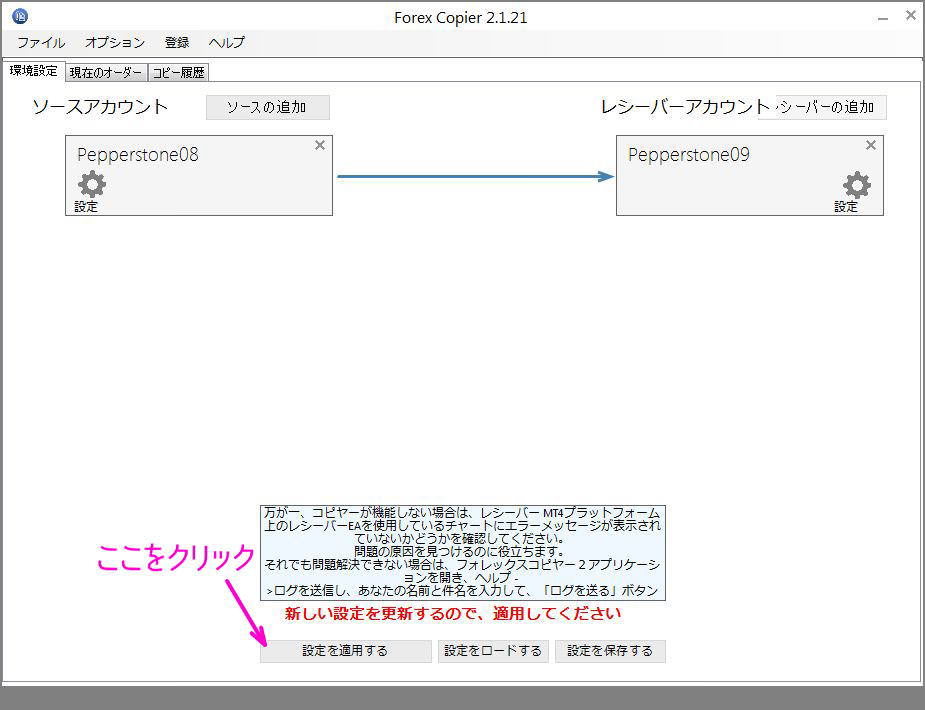
Task: Save settings with 設定を保存する button
Action: pyautogui.click(x=610, y=651)
